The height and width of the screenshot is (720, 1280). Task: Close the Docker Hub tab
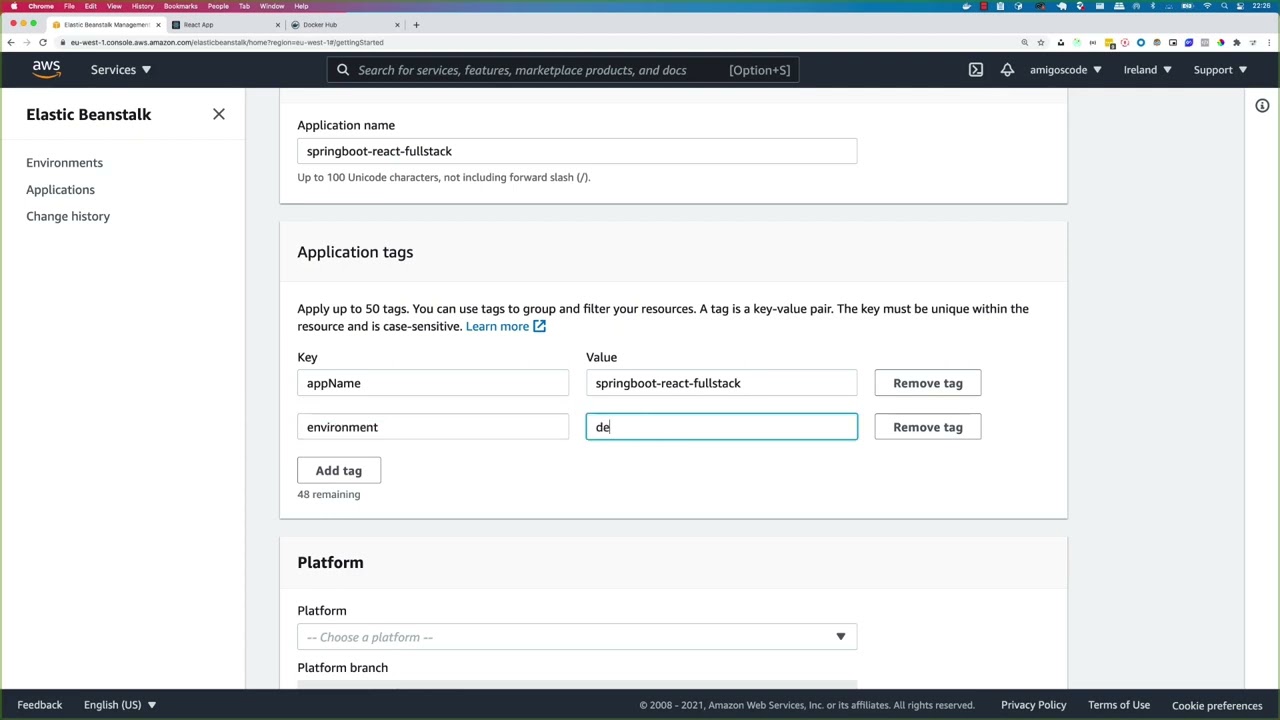(x=397, y=24)
